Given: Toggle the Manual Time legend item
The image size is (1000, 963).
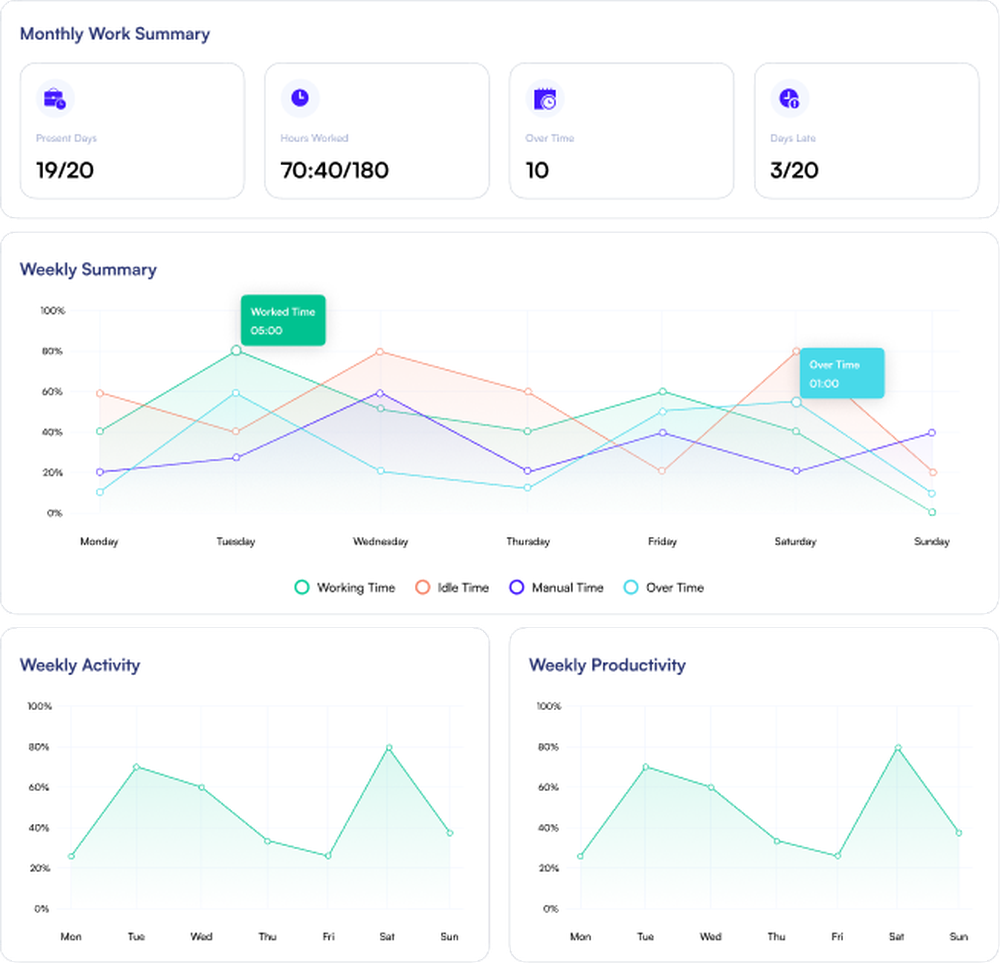Looking at the screenshot, I should [x=556, y=587].
